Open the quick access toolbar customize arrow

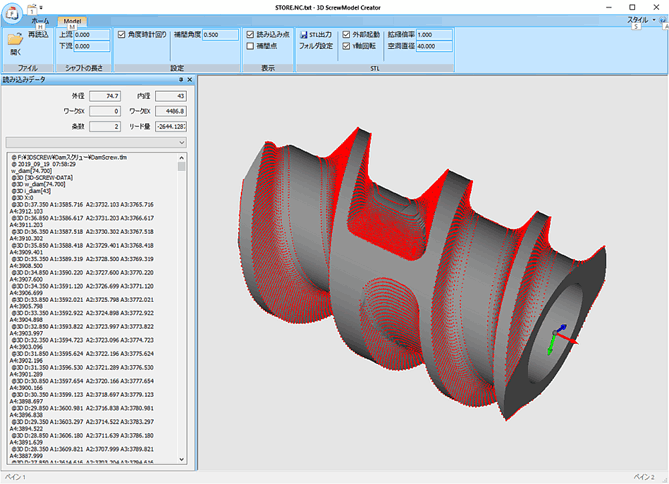coord(40,6)
